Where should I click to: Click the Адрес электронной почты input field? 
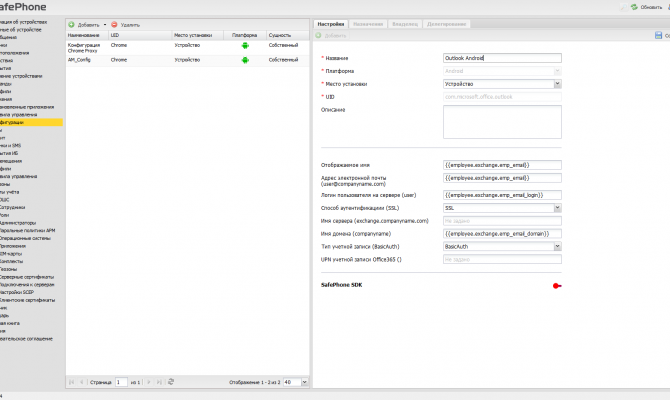tap(502, 178)
